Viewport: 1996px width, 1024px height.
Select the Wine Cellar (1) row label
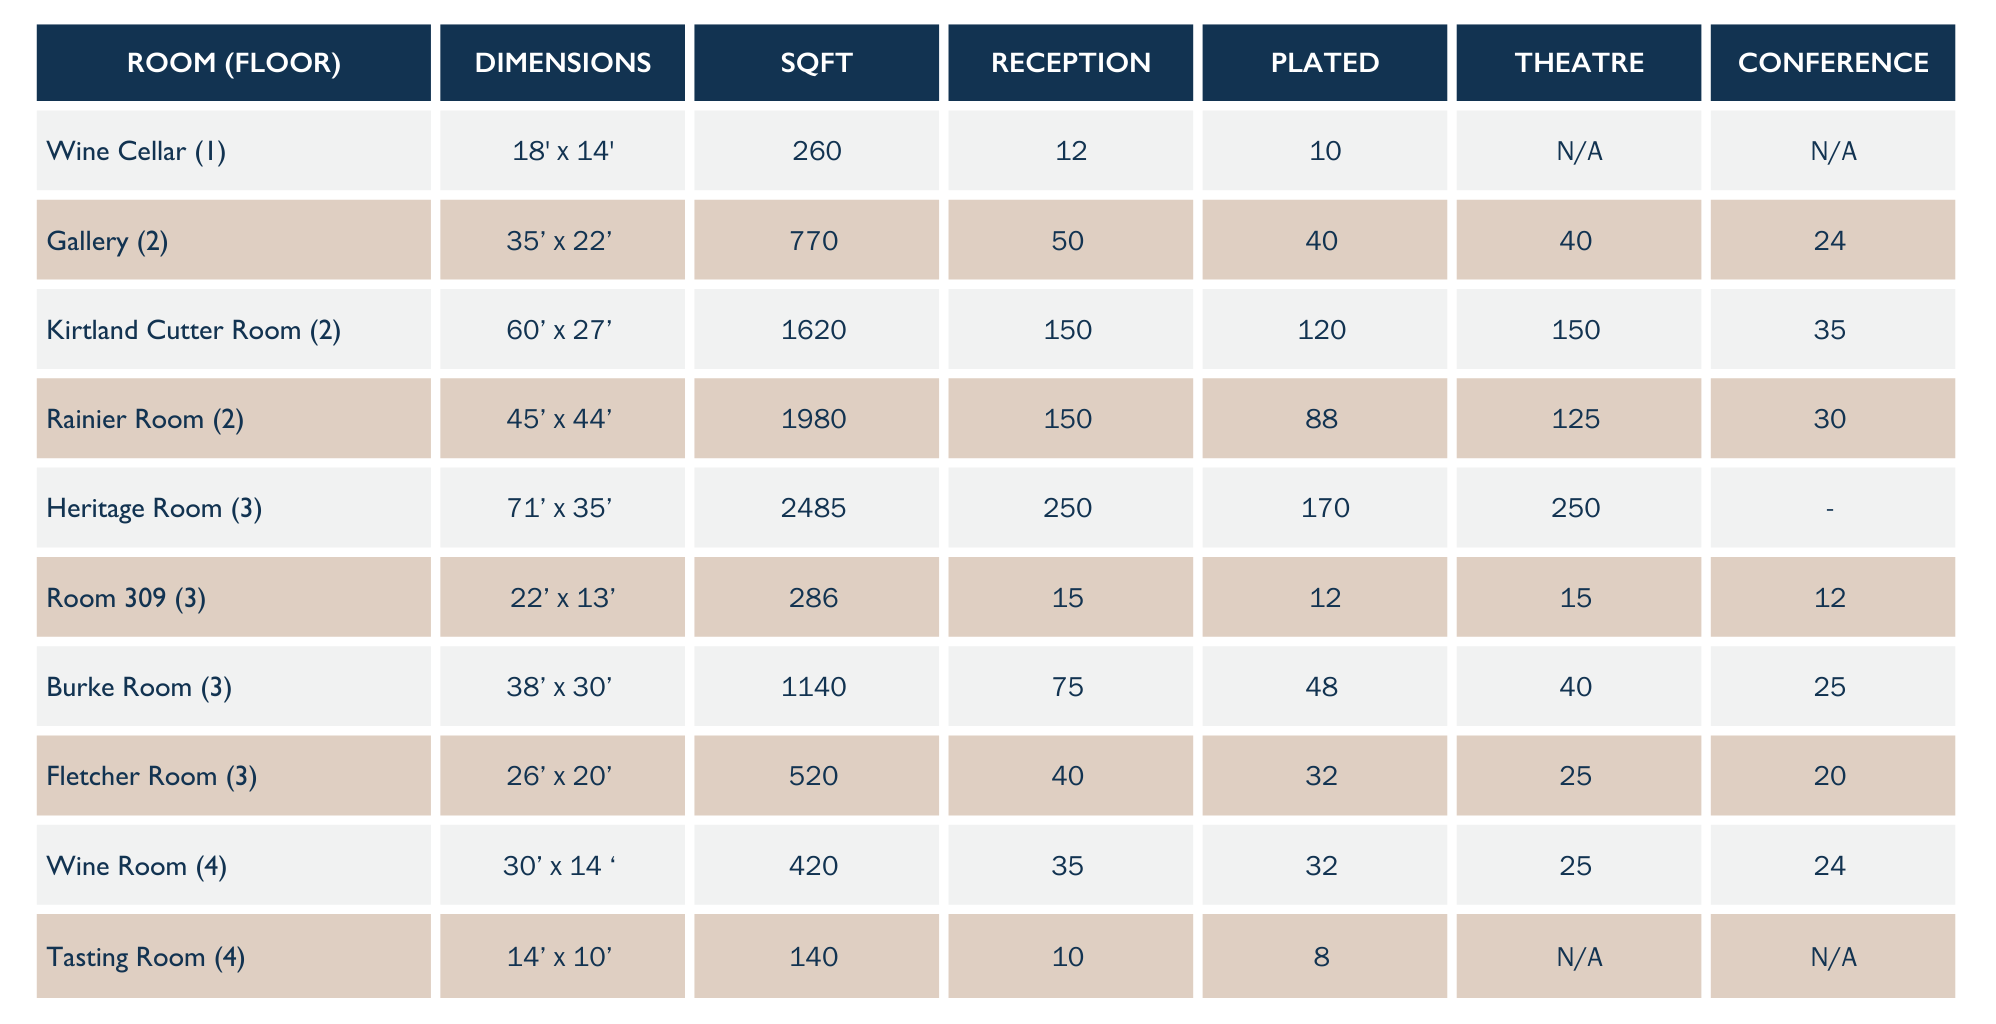tap(136, 151)
